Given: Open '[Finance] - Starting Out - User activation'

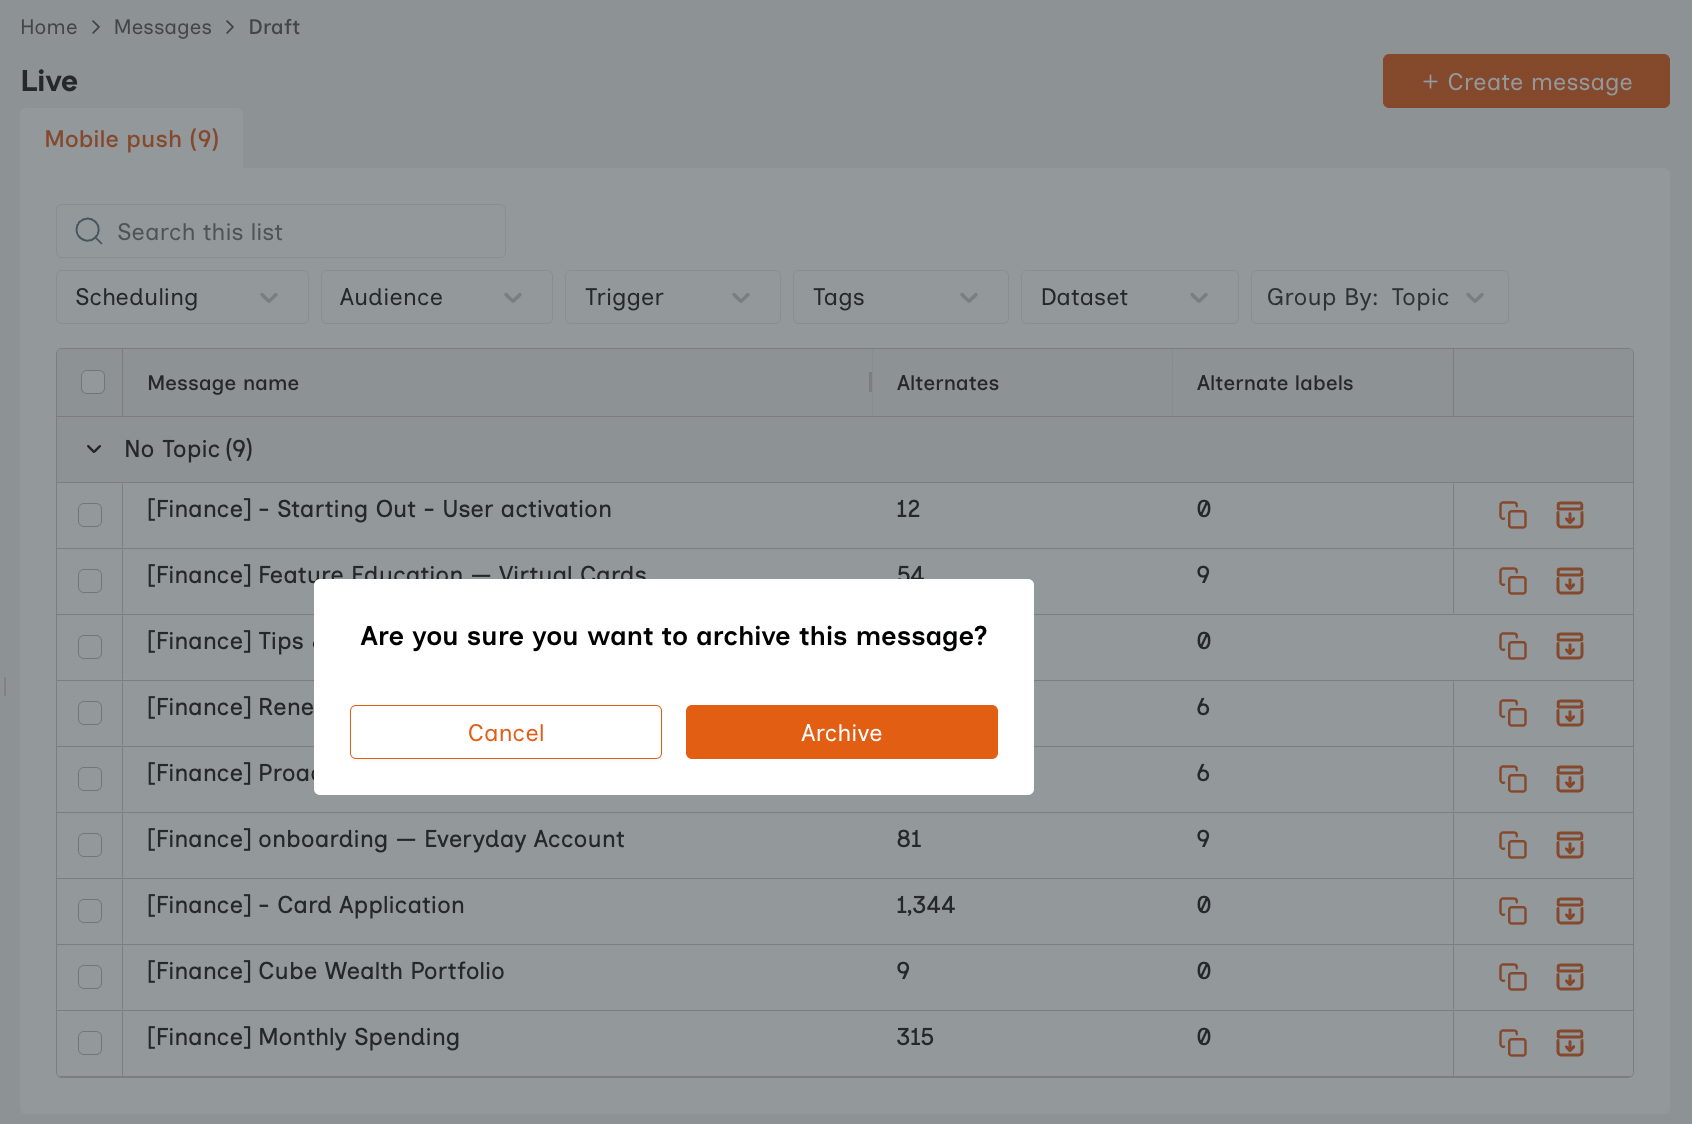Looking at the screenshot, I should pos(379,509).
